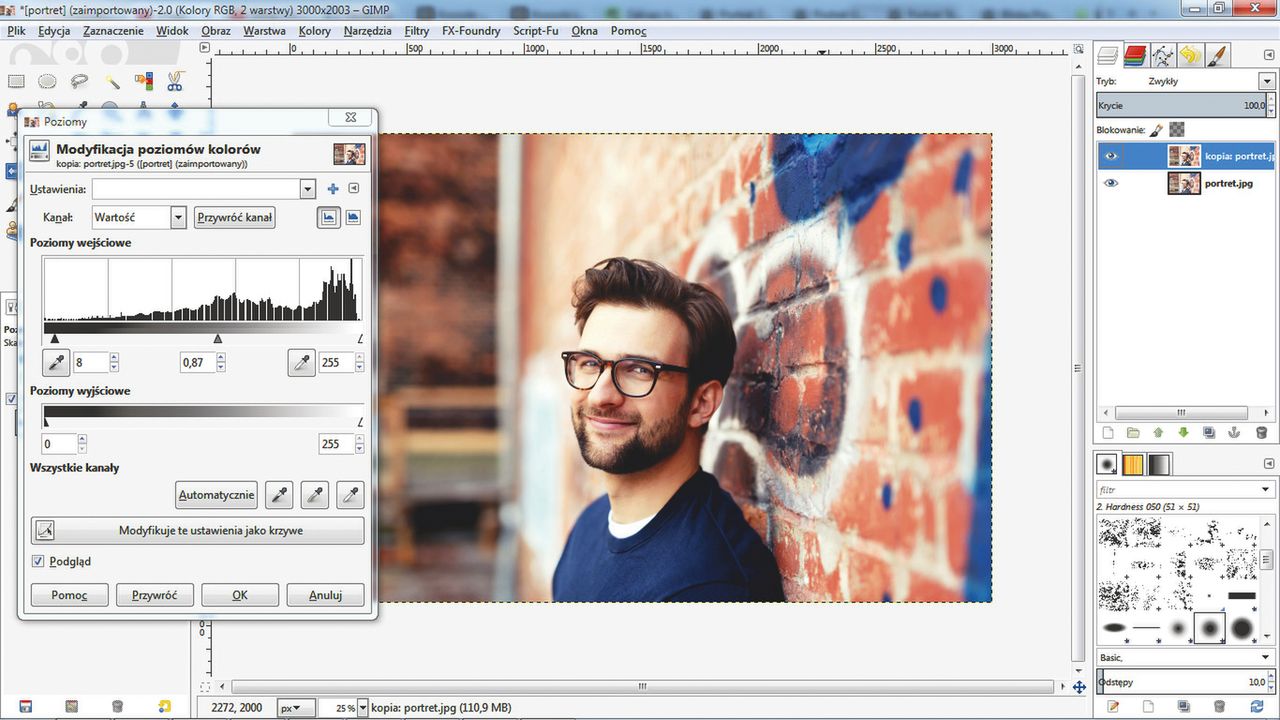Anchor the floating layer icon

pyautogui.click(x=1235, y=433)
